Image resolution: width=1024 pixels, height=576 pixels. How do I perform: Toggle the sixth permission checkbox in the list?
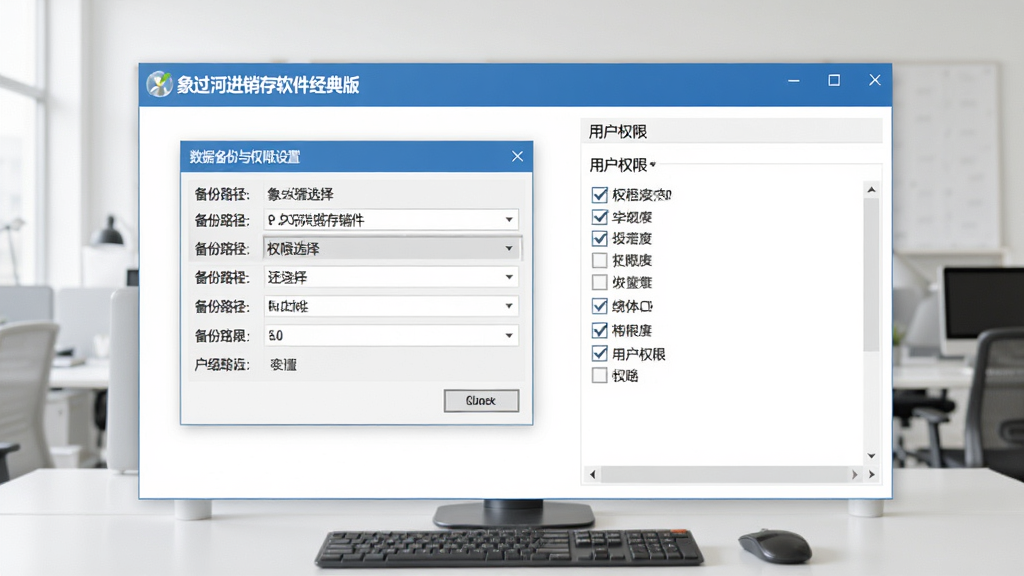pyautogui.click(x=600, y=306)
